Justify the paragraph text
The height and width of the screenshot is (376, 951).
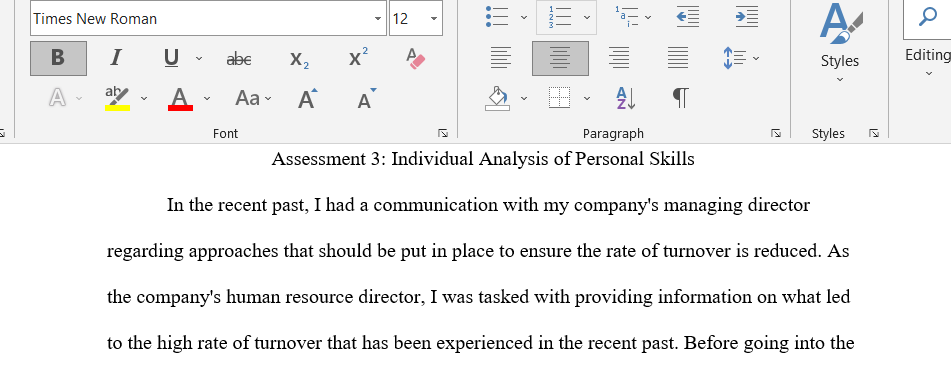tap(678, 58)
